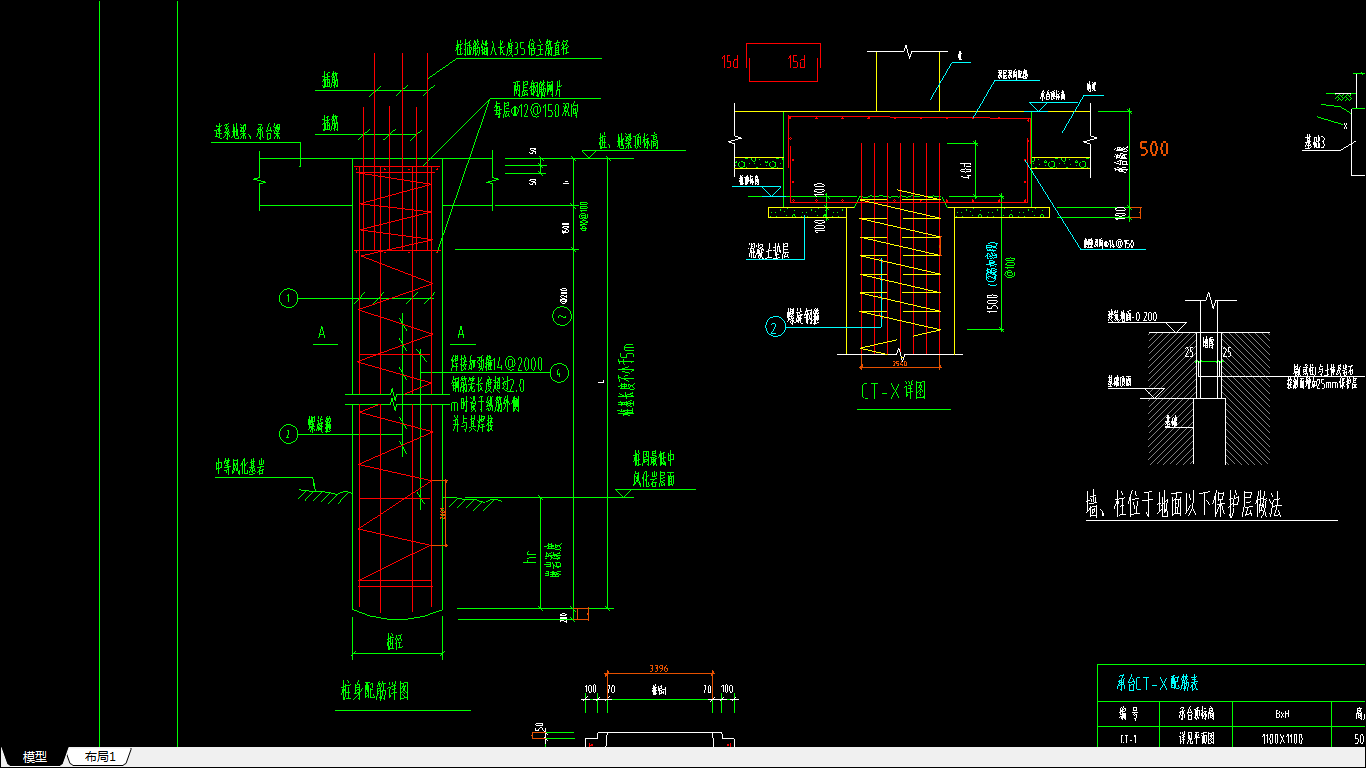The height and width of the screenshot is (768, 1366).
Task: Click the cyan circled 2 in CT-X detail
Action: tap(774, 326)
